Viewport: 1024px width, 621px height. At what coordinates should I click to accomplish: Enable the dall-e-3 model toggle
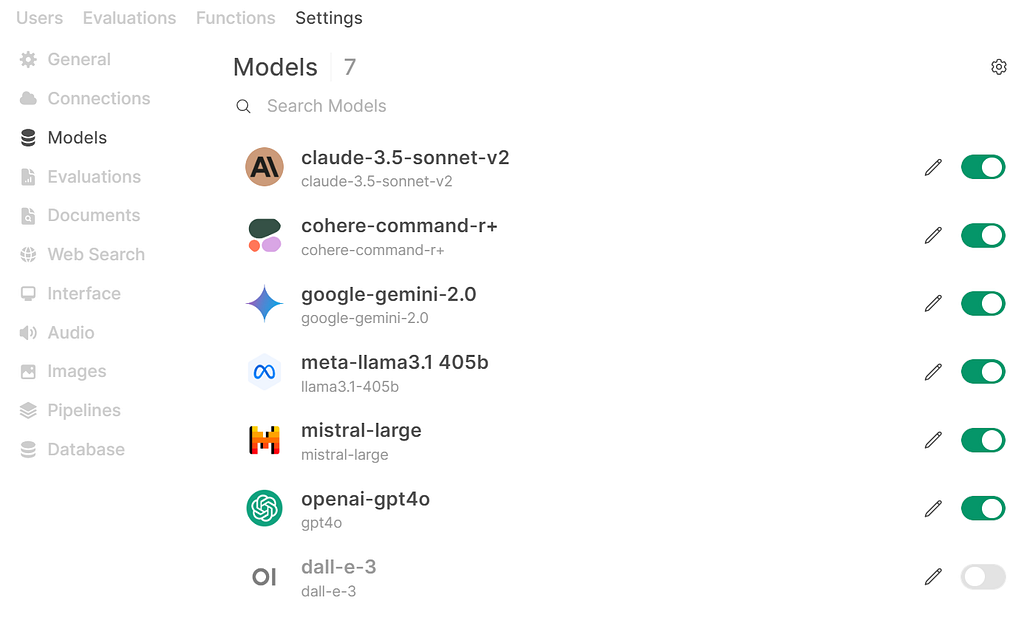pyautogui.click(x=983, y=577)
